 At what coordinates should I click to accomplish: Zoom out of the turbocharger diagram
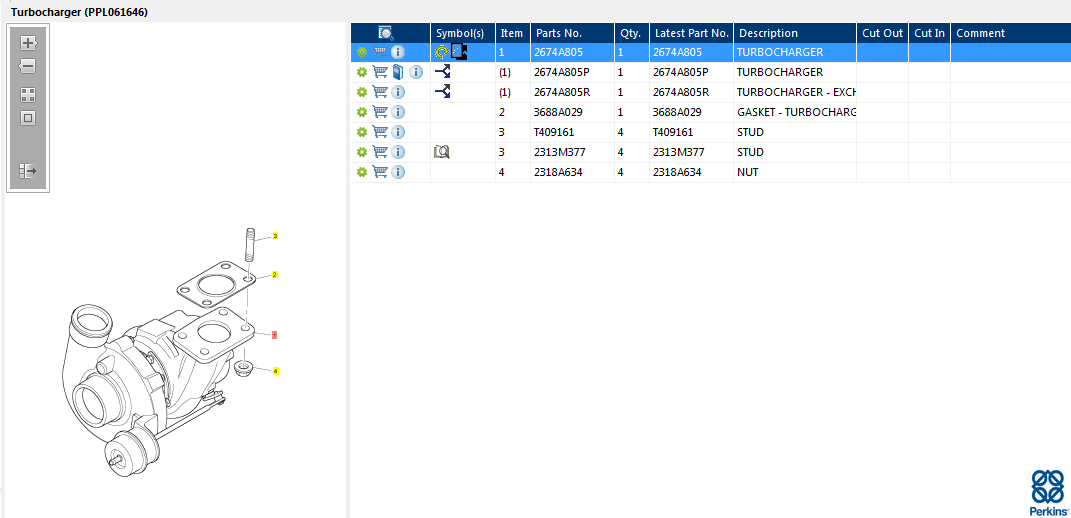point(28,66)
